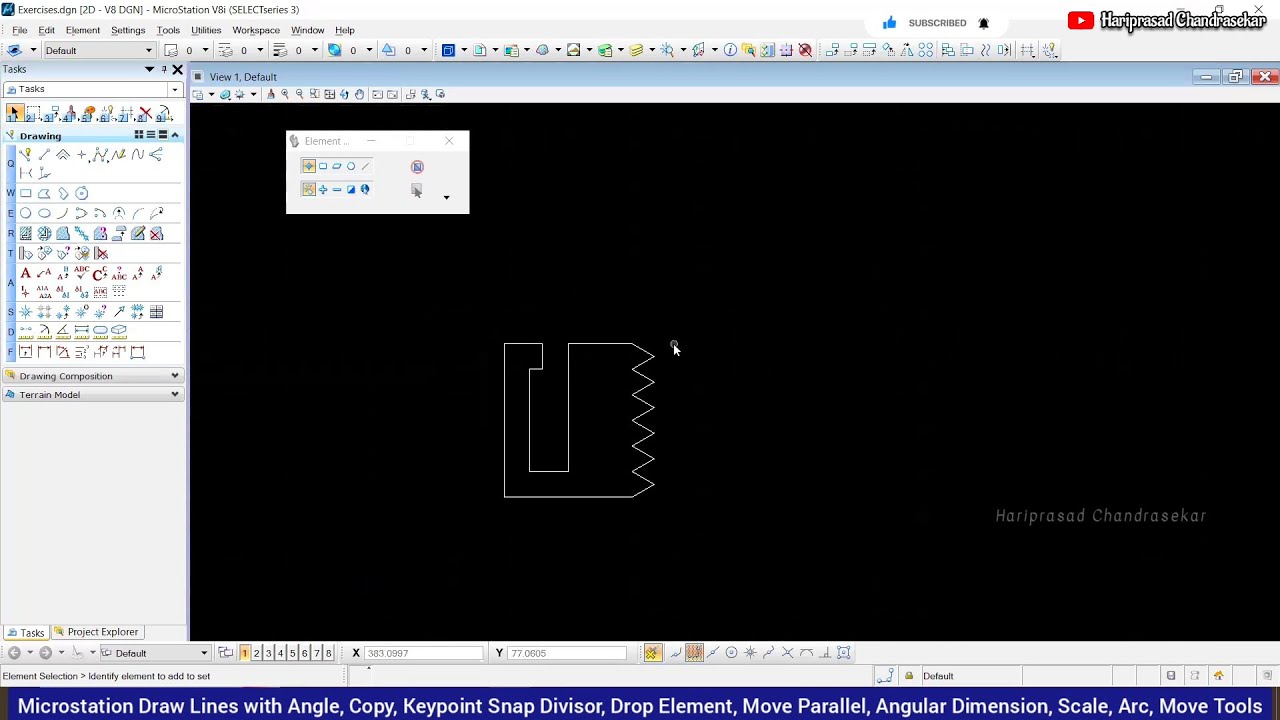Screen dimensions: 1280x720
Task: Click Rotate View in View 1 toolbar
Action: point(344,94)
